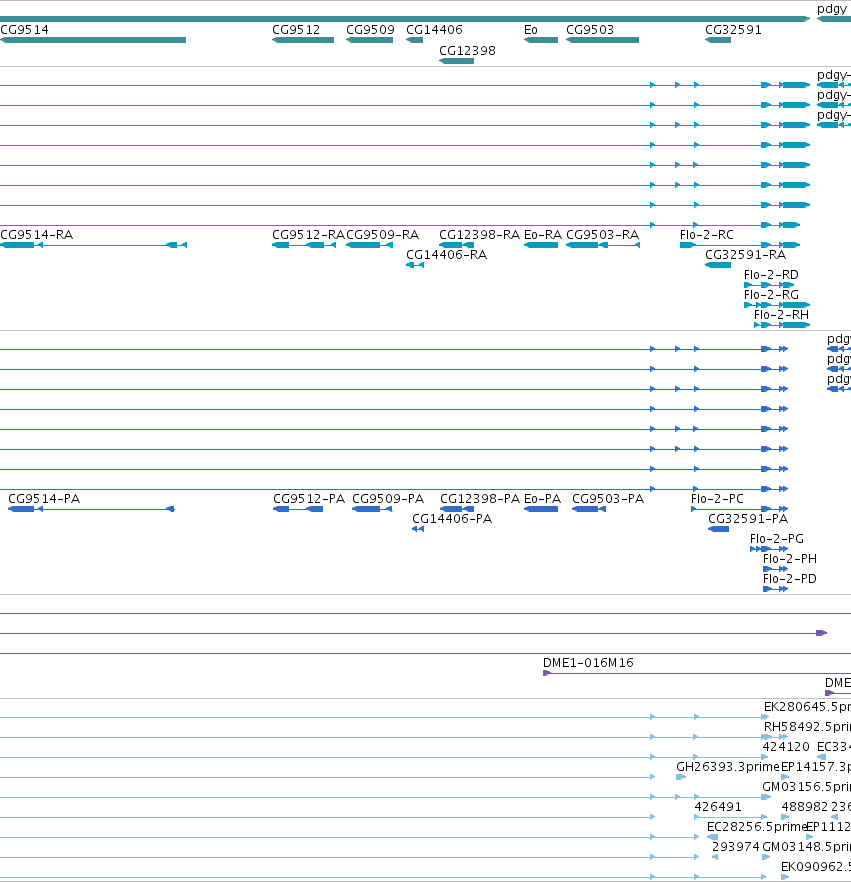Click the Flo-2-RH transcript label
The height and width of the screenshot is (882, 851).
click(x=781, y=315)
